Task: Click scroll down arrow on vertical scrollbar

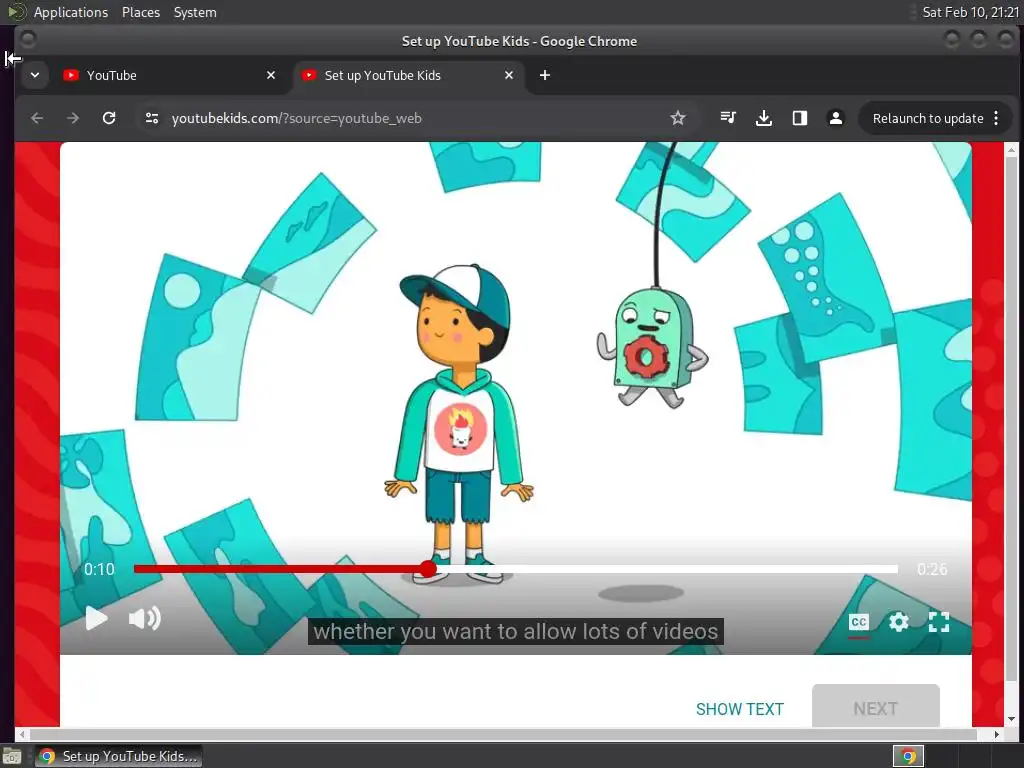Action: click(x=1011, y=719)
